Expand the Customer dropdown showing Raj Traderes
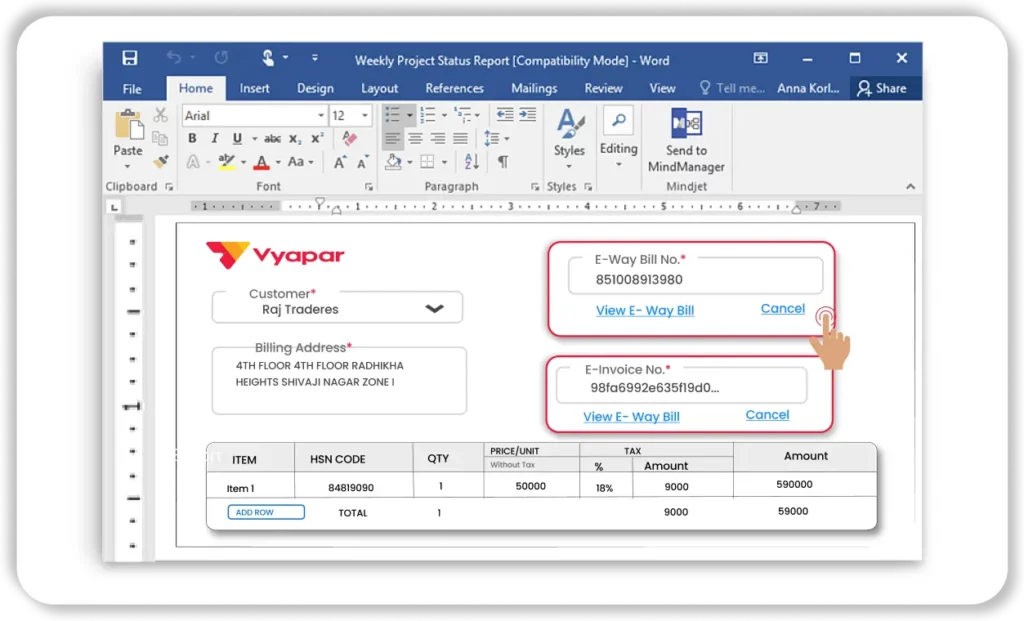Screen dimensions: 1024x621 [x=434, y=309]
